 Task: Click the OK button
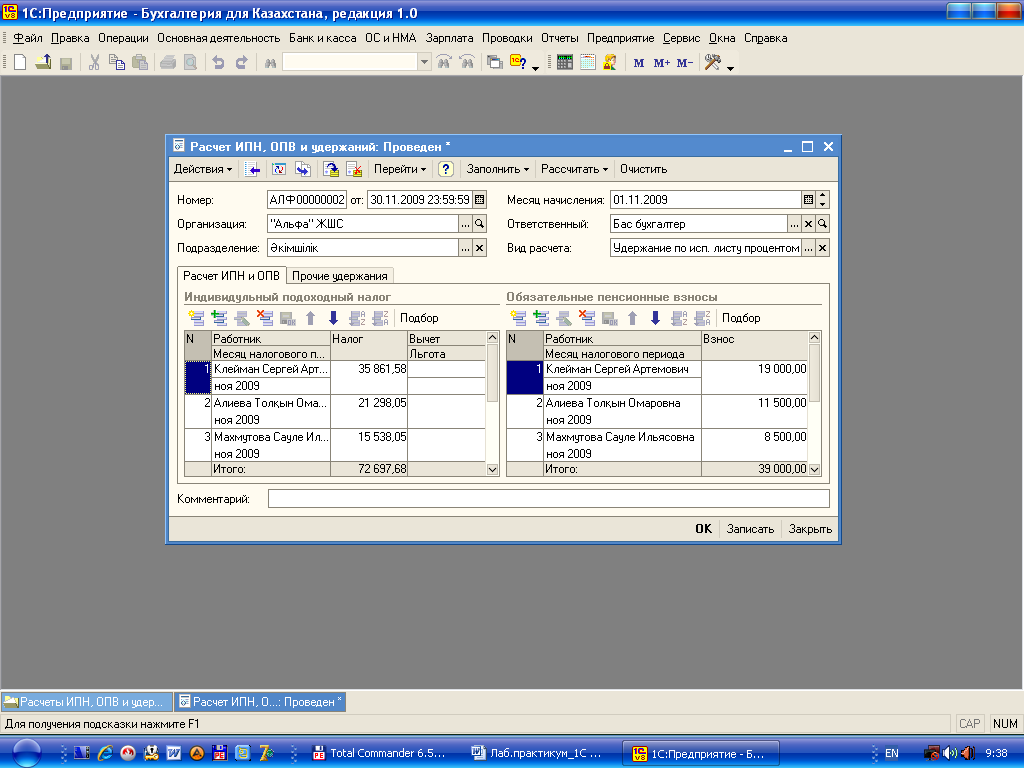point(703,529)
